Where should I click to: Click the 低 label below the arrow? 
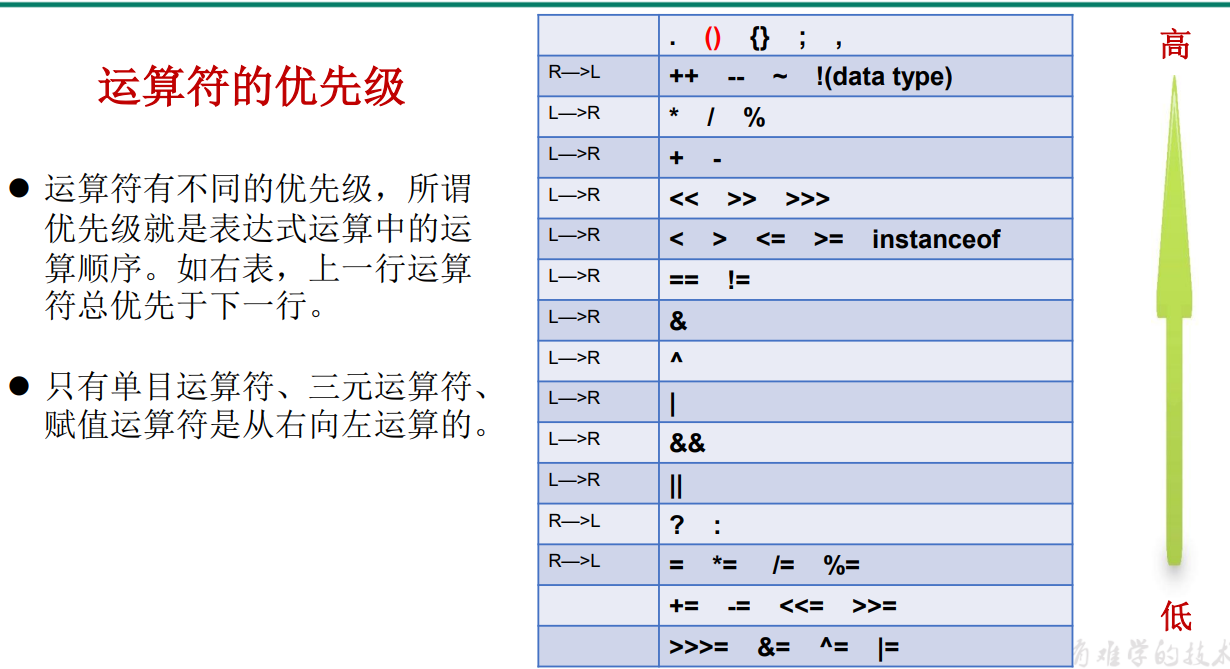click(x=1176, y=616)
